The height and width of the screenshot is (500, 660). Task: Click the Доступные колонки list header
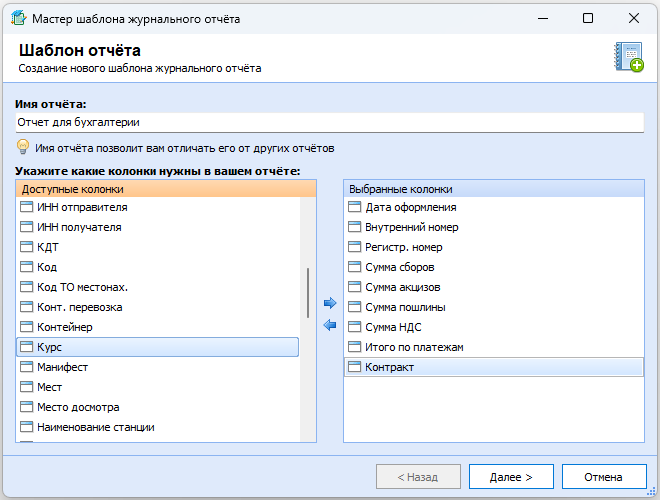coord(166,188)
